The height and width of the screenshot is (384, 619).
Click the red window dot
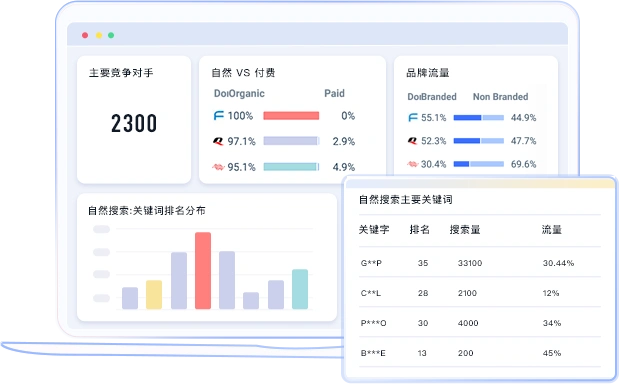tap(85, 35)
